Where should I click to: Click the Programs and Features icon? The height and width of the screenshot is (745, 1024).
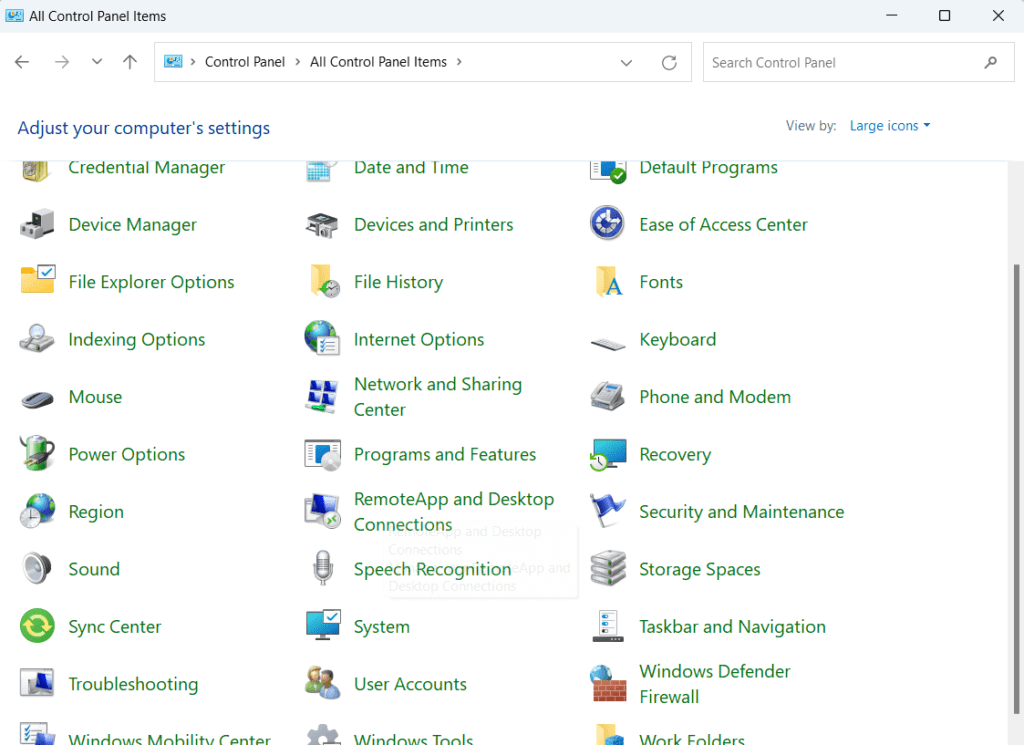(323, 454)
